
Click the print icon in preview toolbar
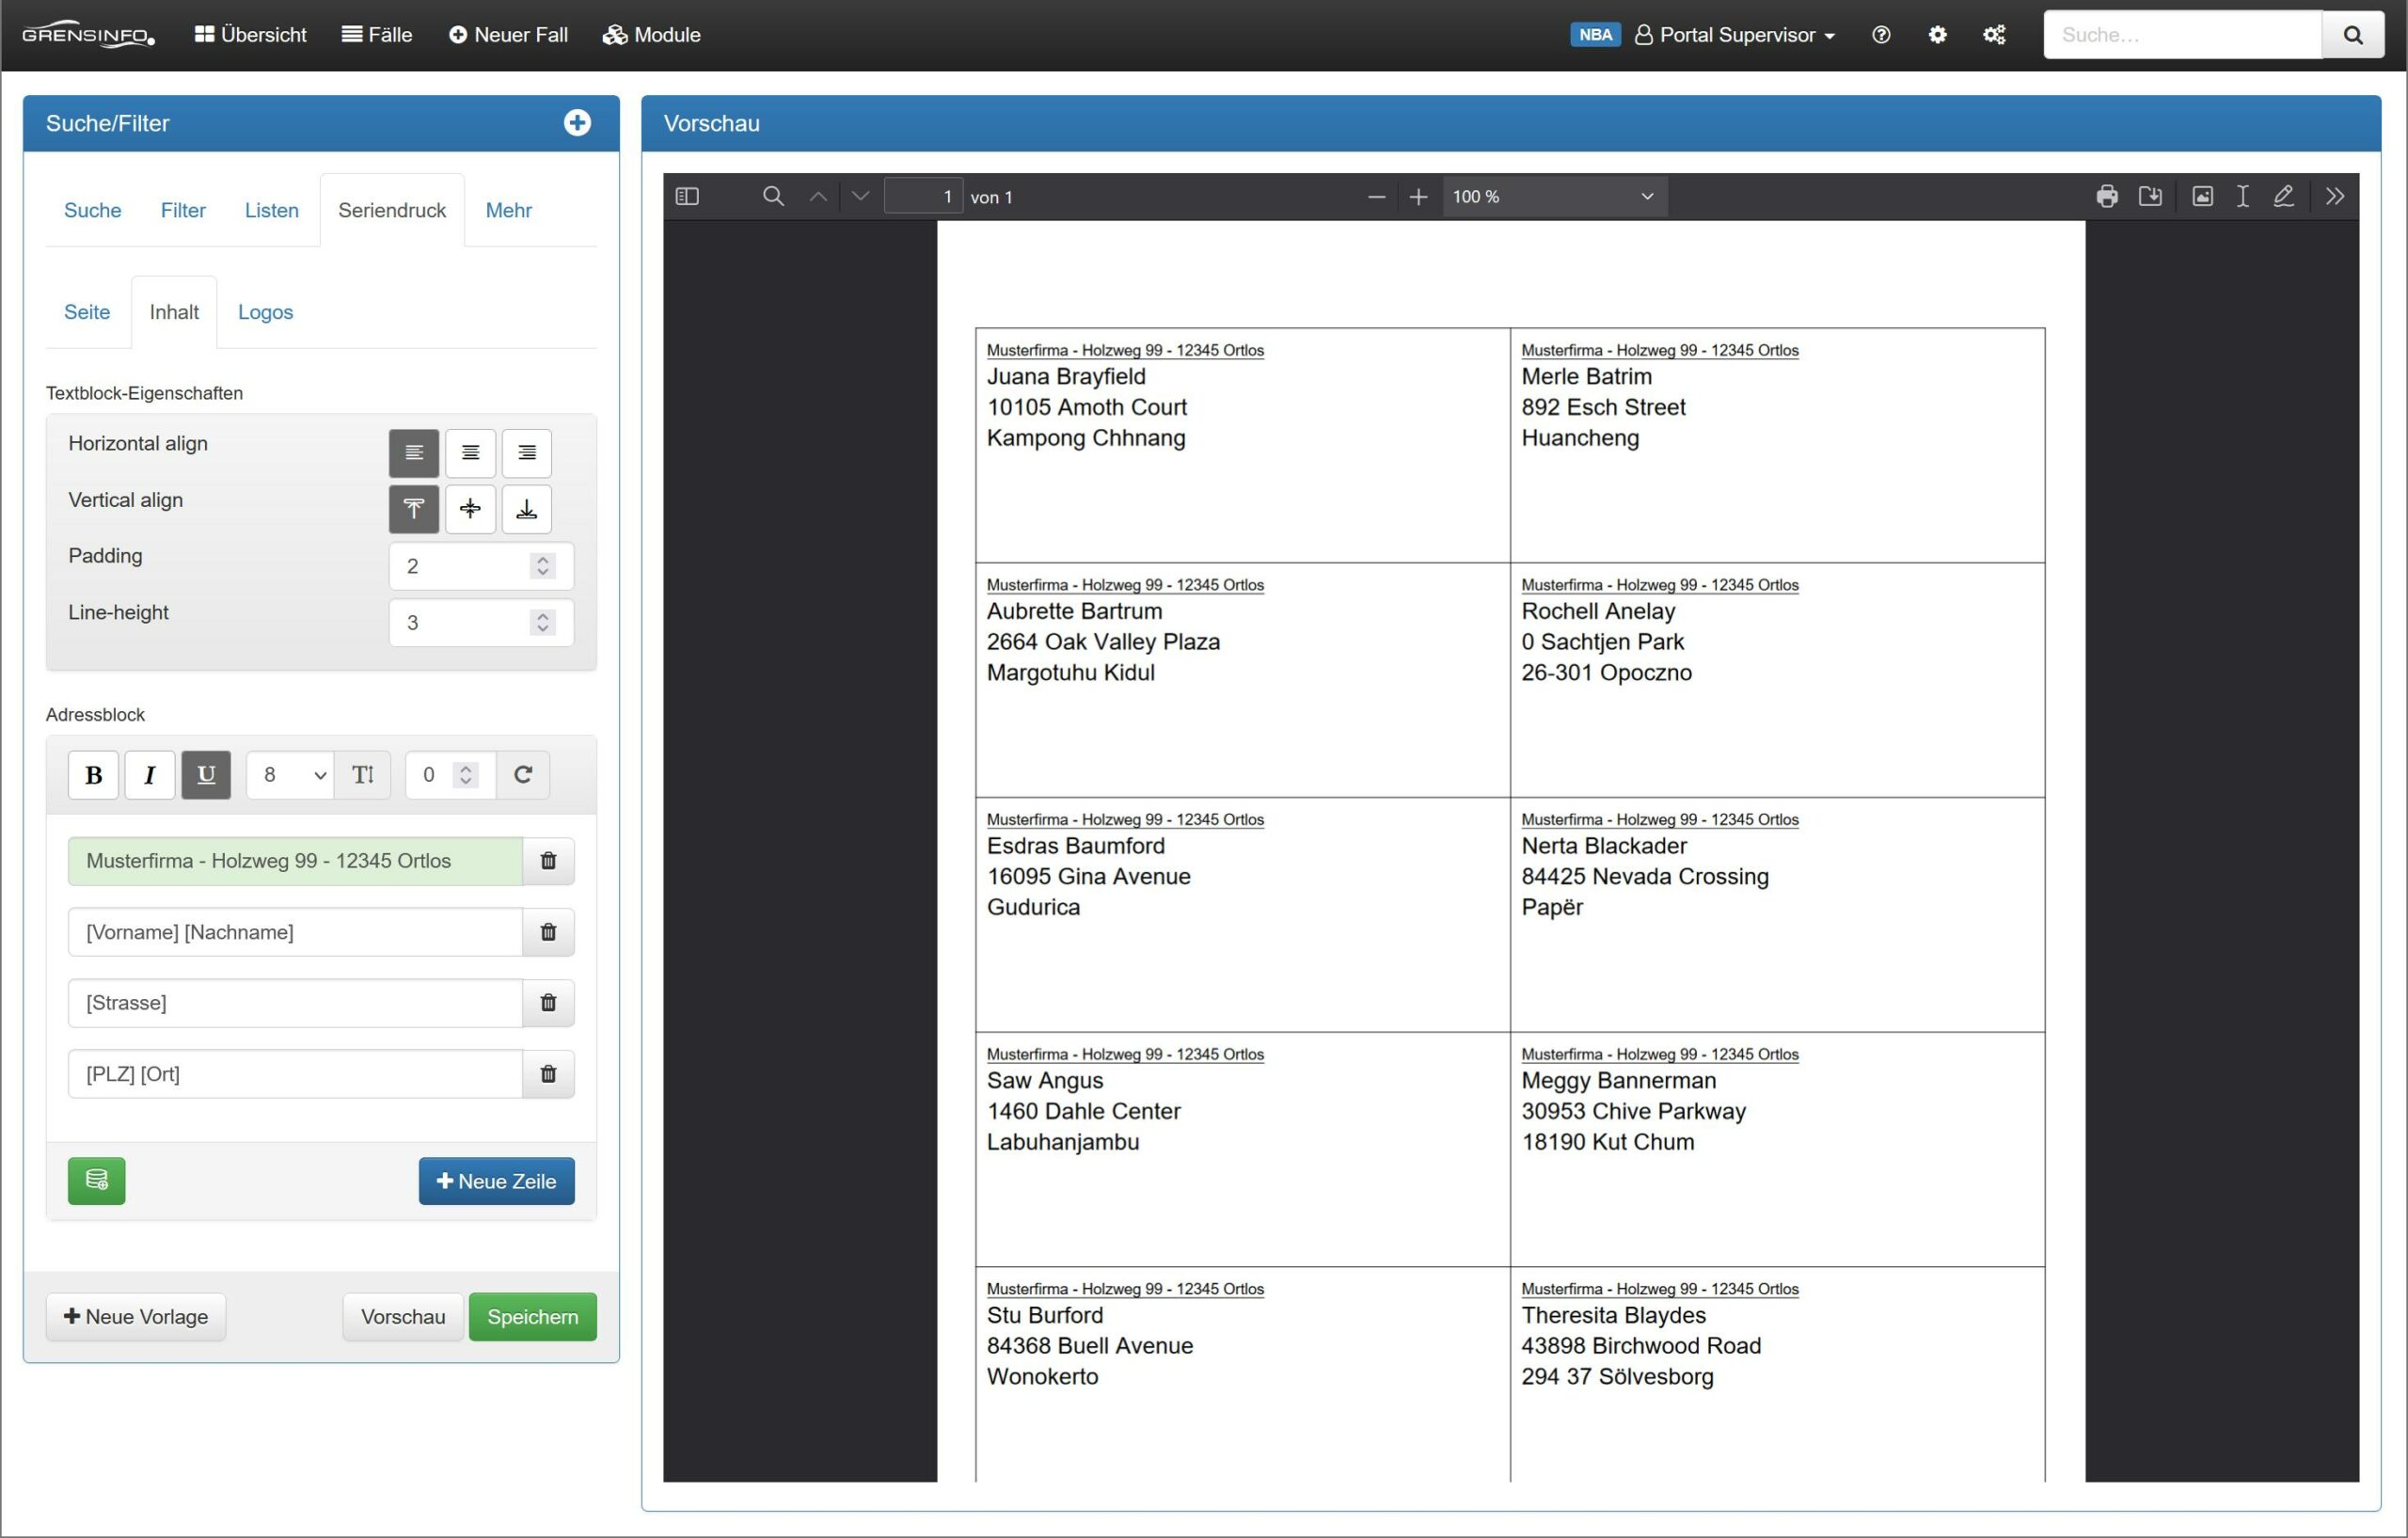(x=2106, y=197)
